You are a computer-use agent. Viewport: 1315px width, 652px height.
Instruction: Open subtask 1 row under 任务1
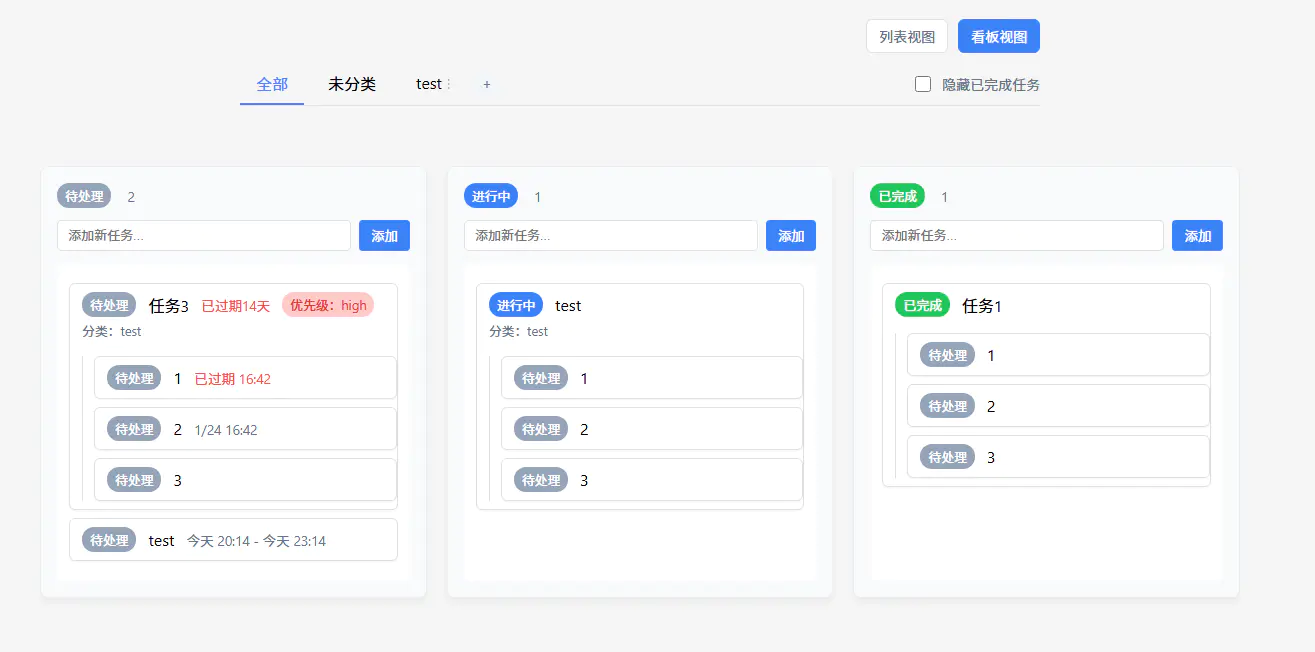(1058, 355)
